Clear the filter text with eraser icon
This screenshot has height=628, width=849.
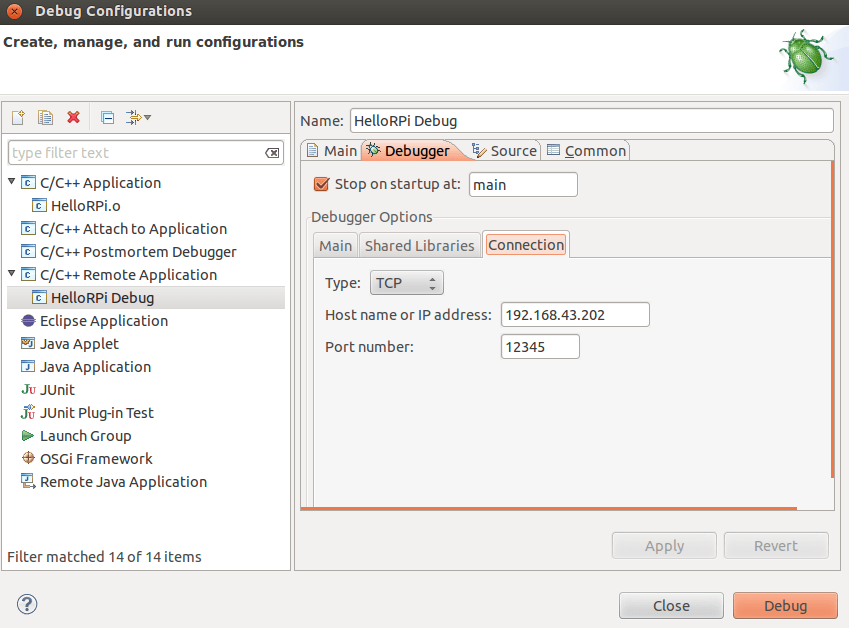272,153
